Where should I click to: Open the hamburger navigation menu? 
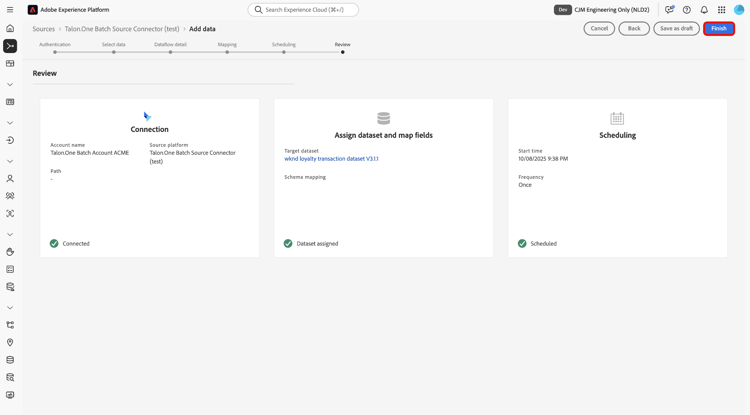10,10
